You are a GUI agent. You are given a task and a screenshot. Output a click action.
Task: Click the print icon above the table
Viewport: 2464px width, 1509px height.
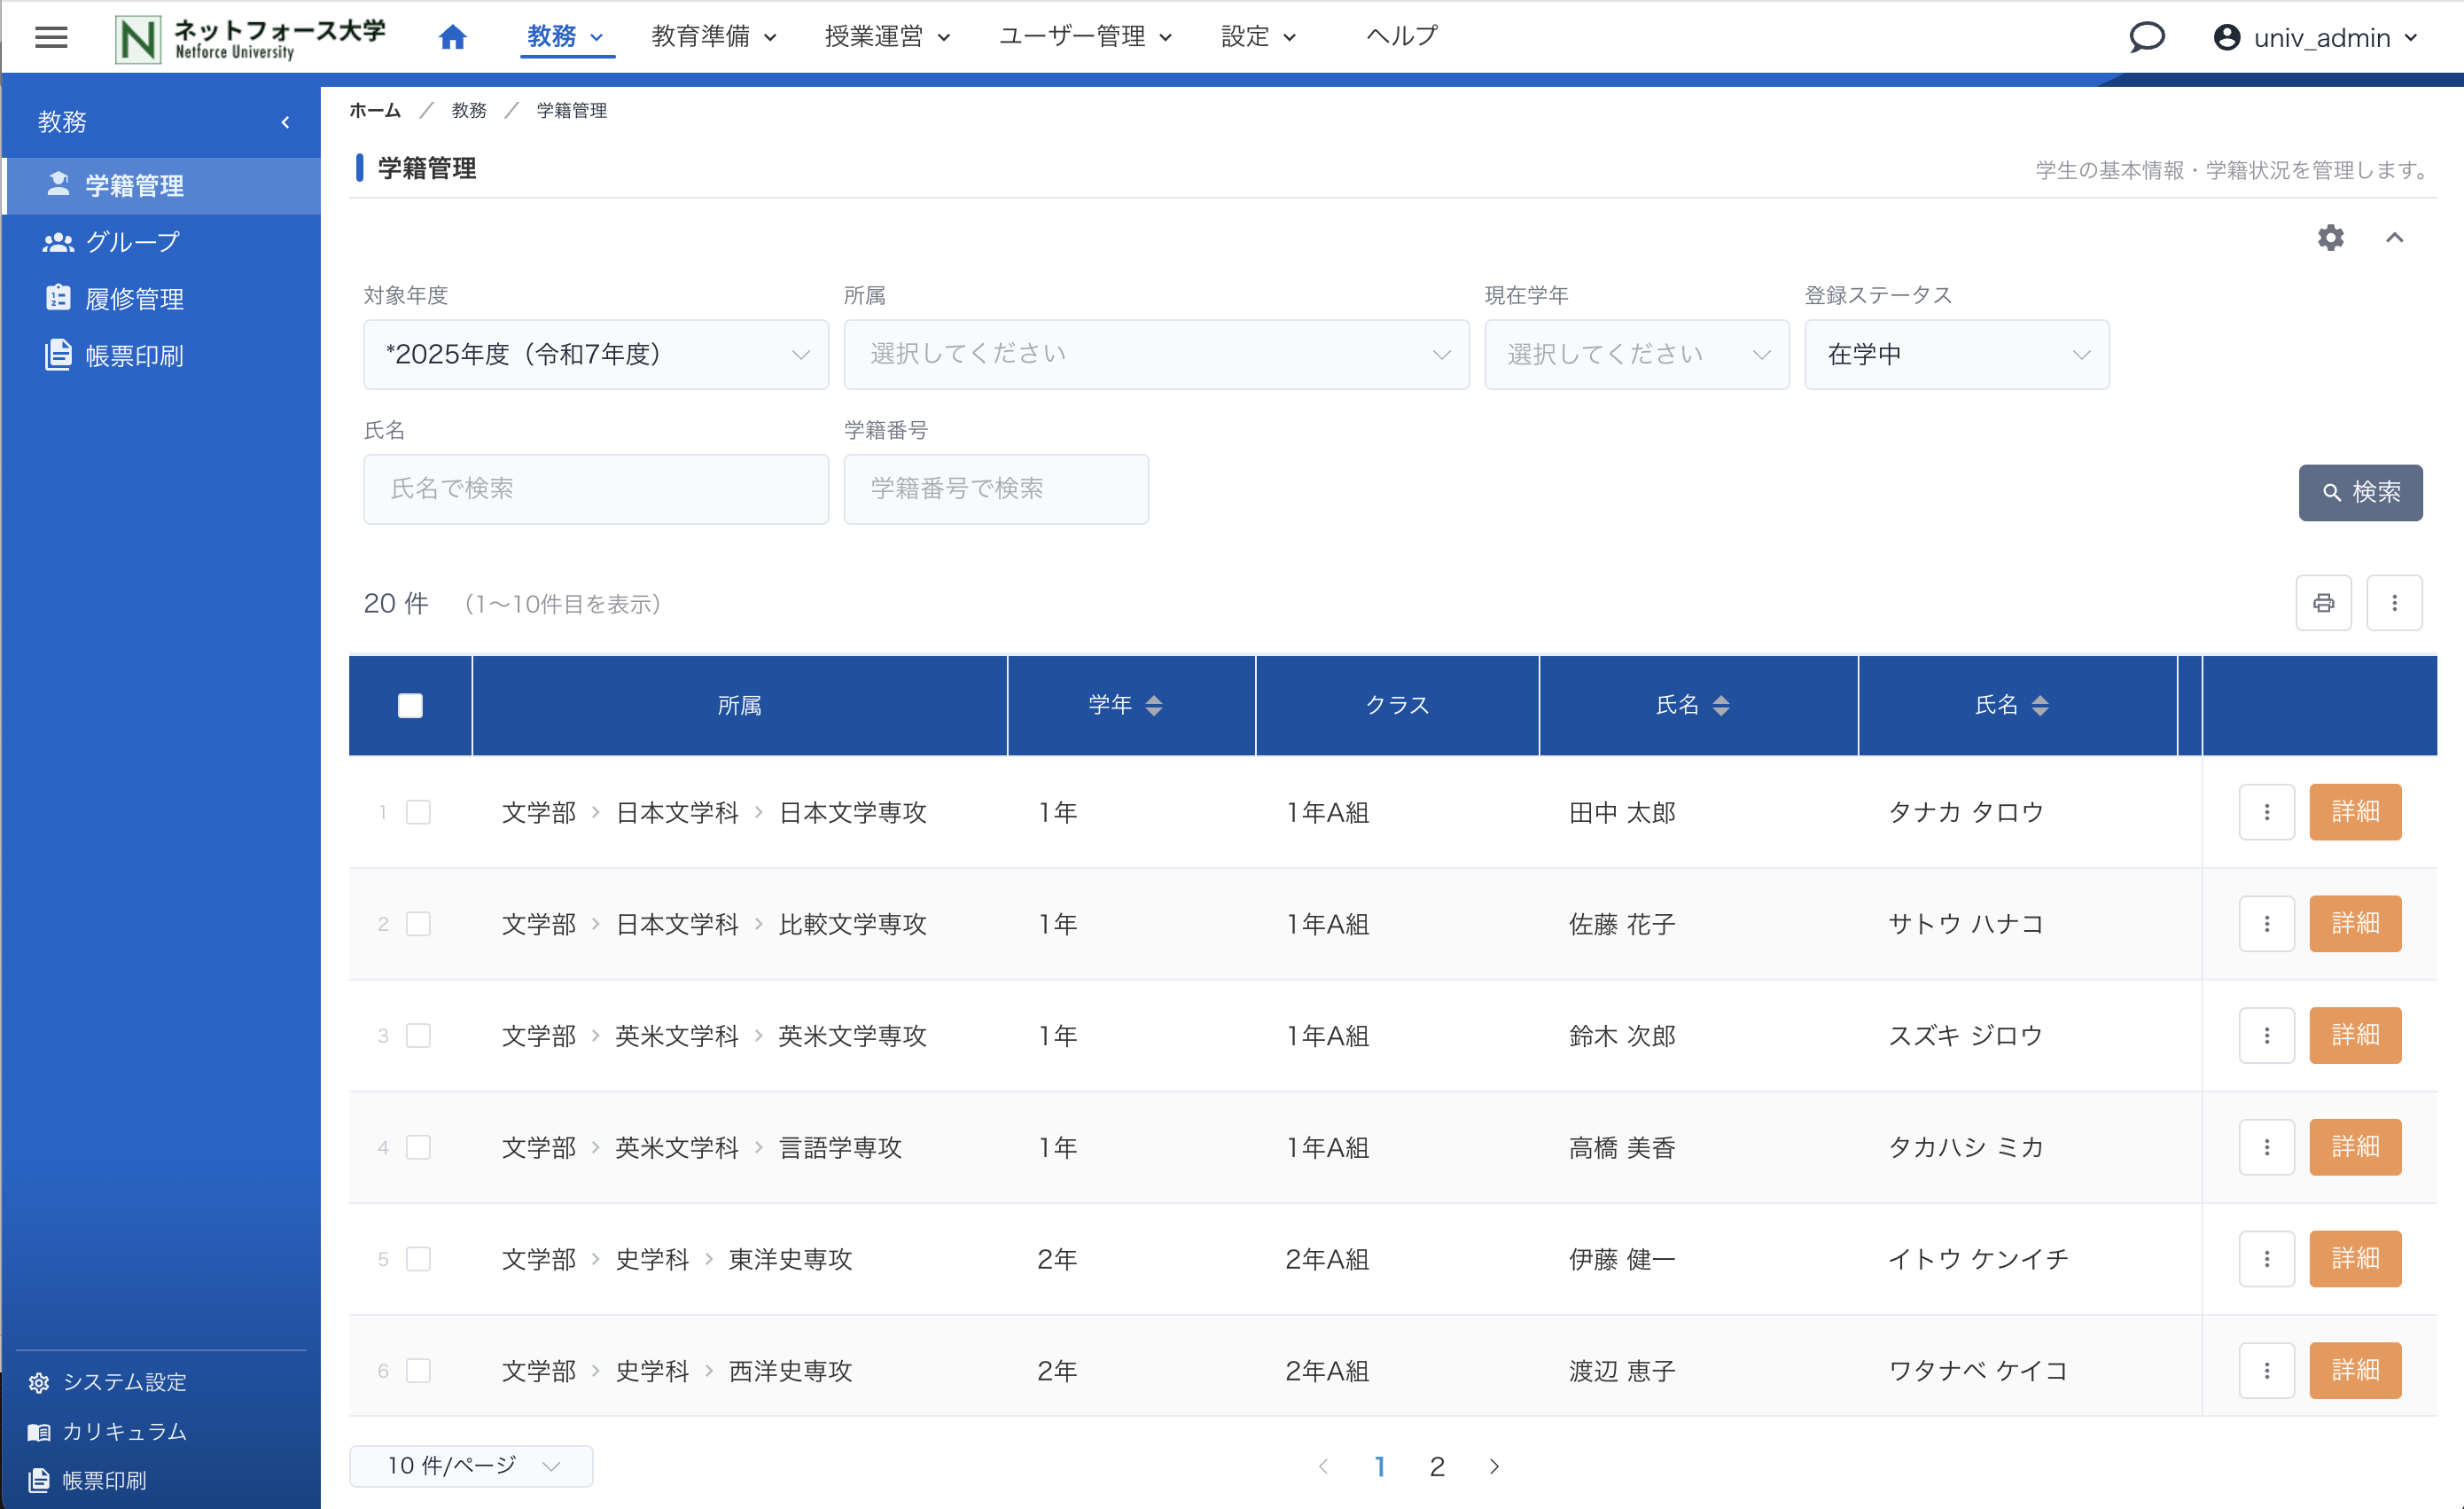pos(2324,603)
